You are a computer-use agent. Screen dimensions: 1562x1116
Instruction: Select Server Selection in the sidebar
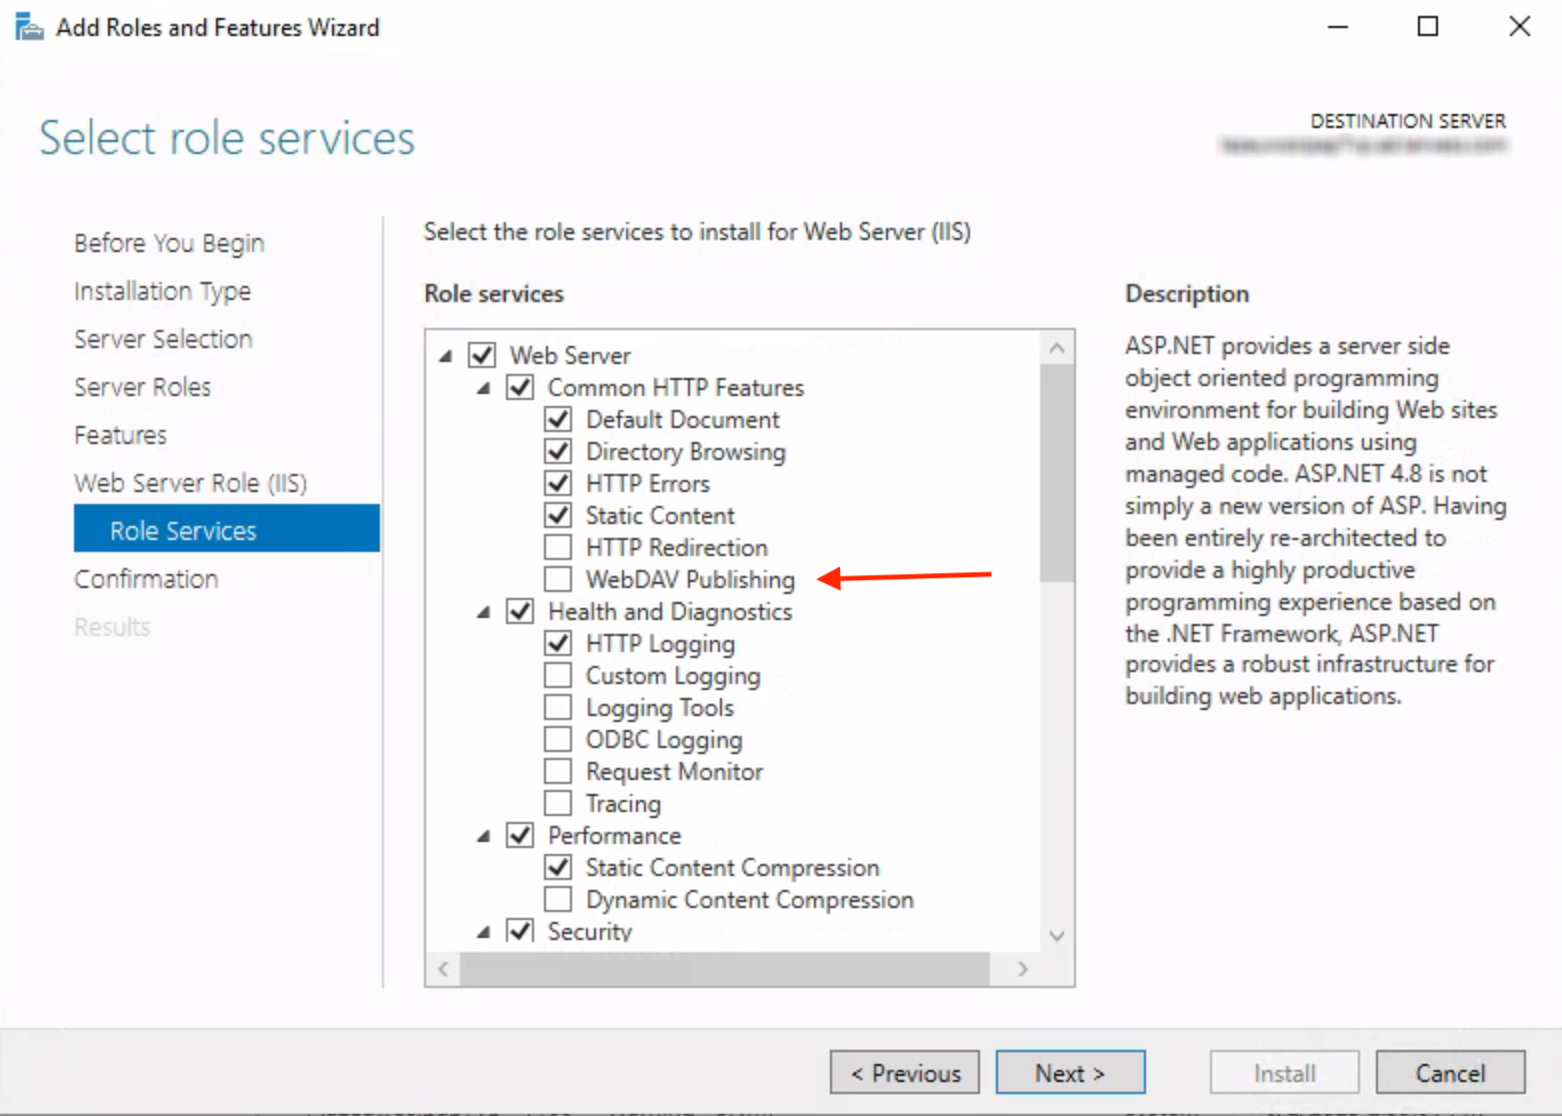(x=163, y=339)
